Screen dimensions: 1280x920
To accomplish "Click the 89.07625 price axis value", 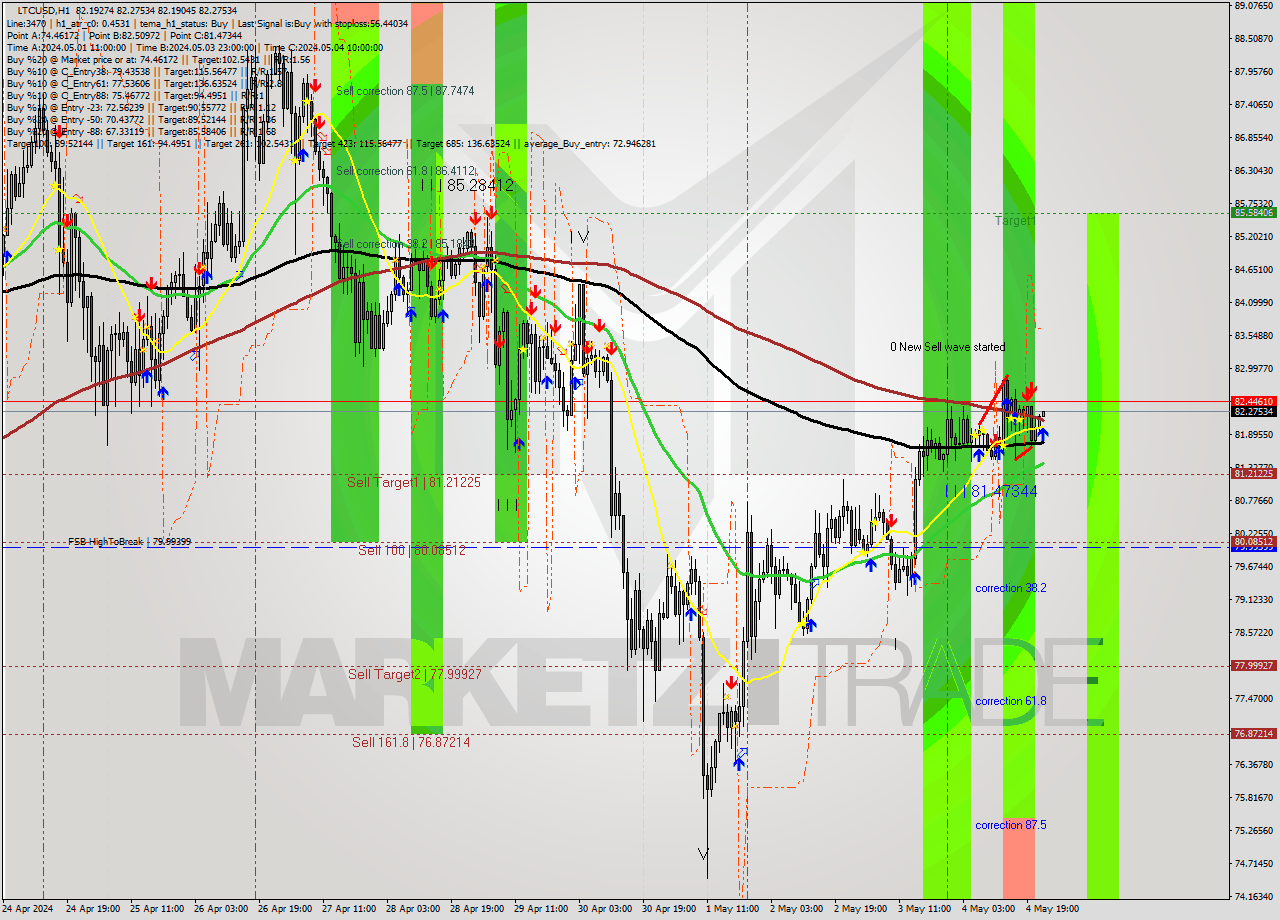I will pos(1254,5).
